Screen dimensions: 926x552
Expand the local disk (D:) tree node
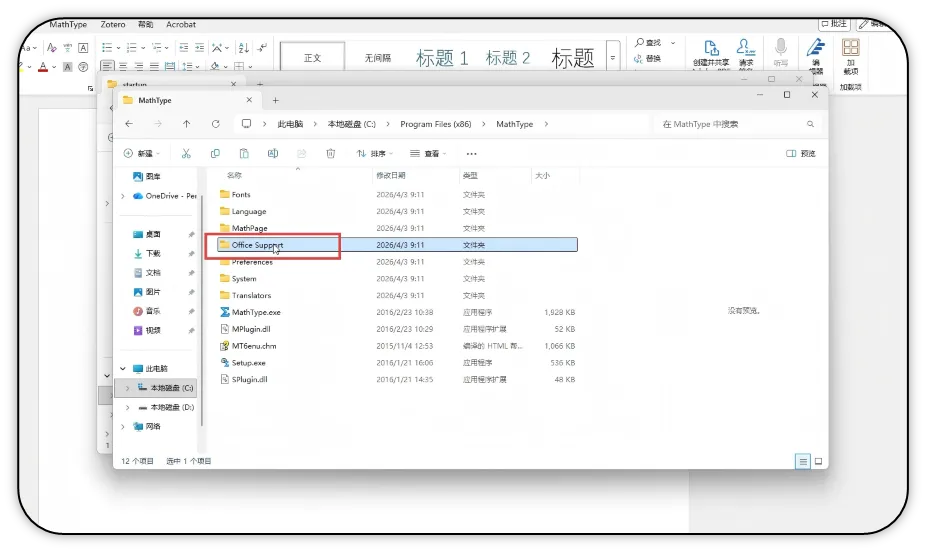click(x=128, y=407)
